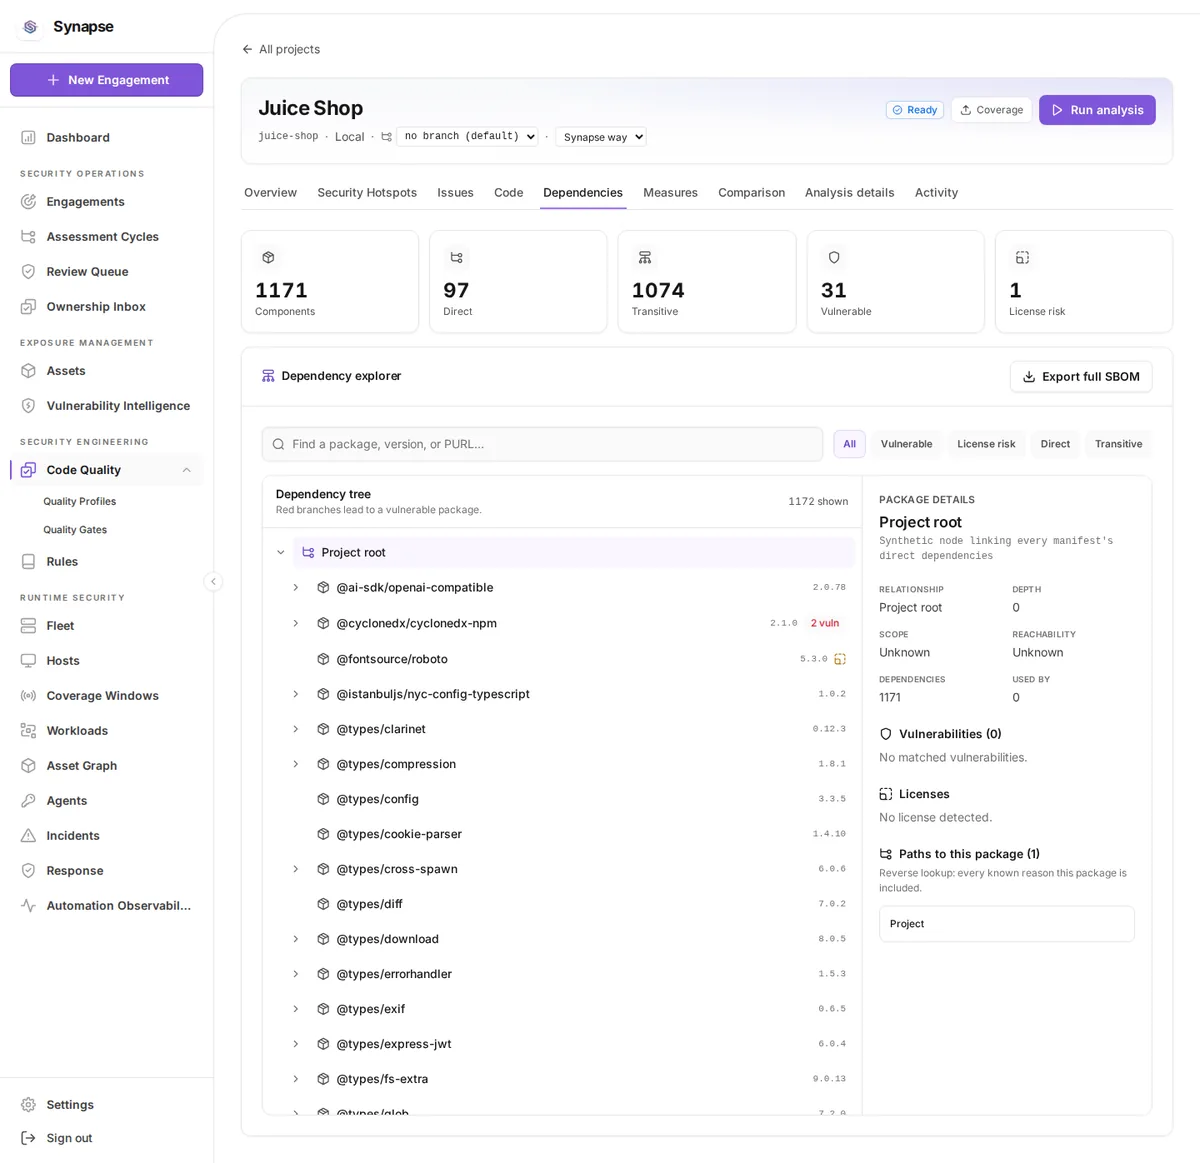Viewport: 1200px width, 1163px height.
Task: Open the branch dropdown
Action: pyautogui.click(x=467, y=136)
